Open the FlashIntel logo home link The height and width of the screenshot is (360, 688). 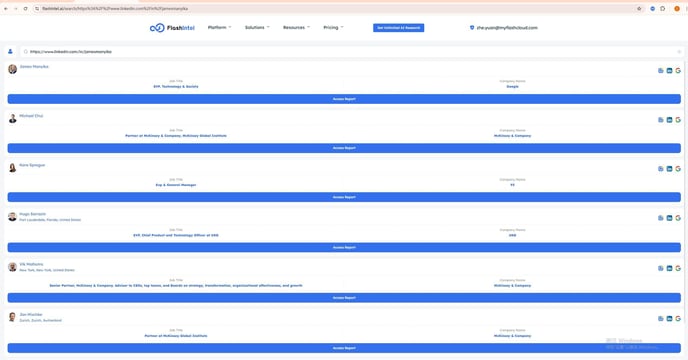(x=172, y=28)
